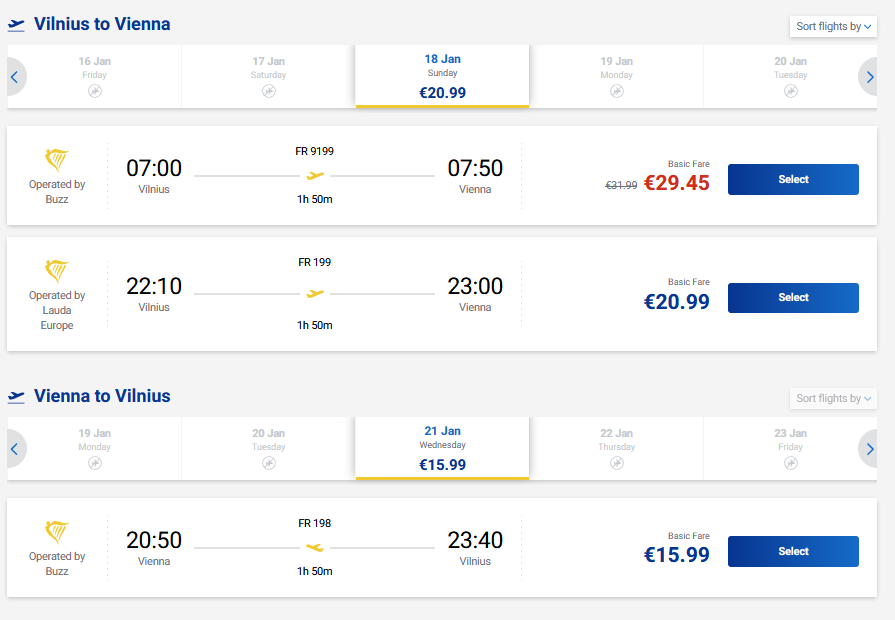Select the 07:00 Vilnius flight at €29.45

[793, 180]
